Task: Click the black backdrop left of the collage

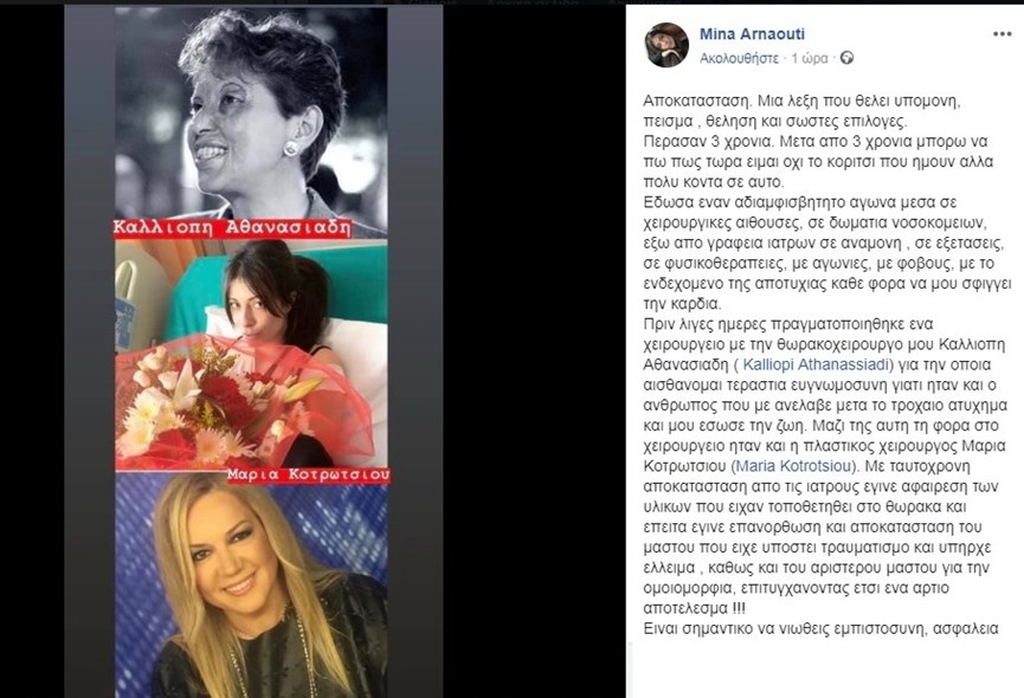Action: 31,349
